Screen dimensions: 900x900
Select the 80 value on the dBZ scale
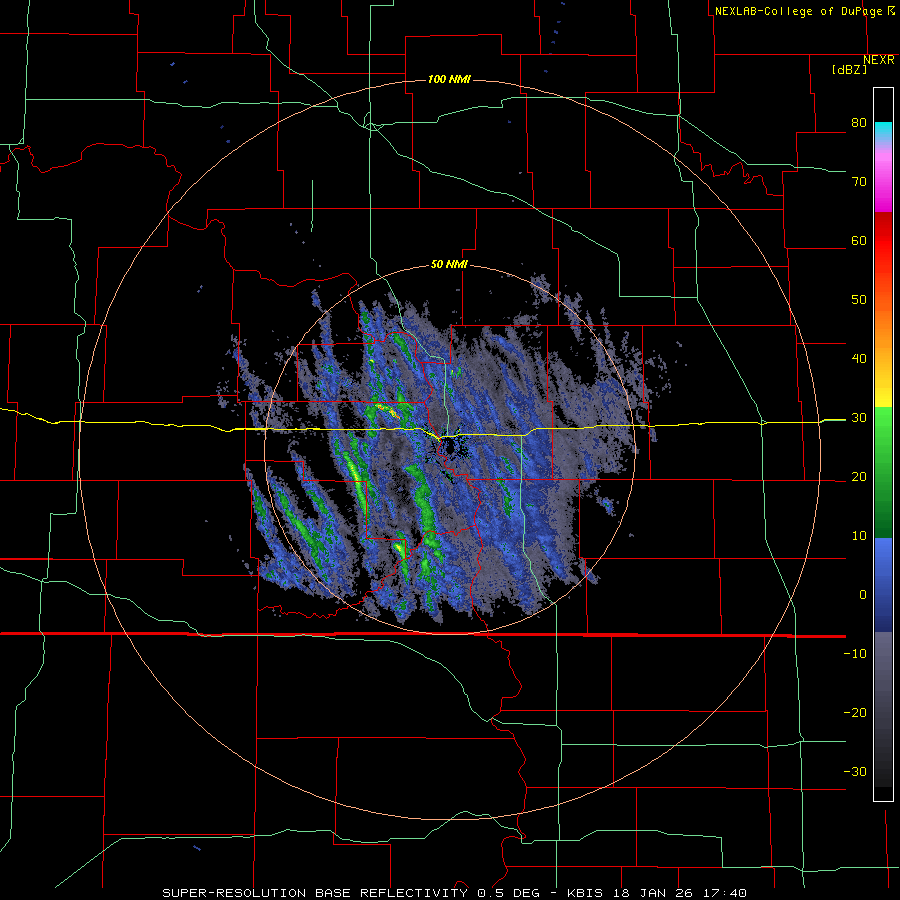pyautogui.click(x=859, y=123)
